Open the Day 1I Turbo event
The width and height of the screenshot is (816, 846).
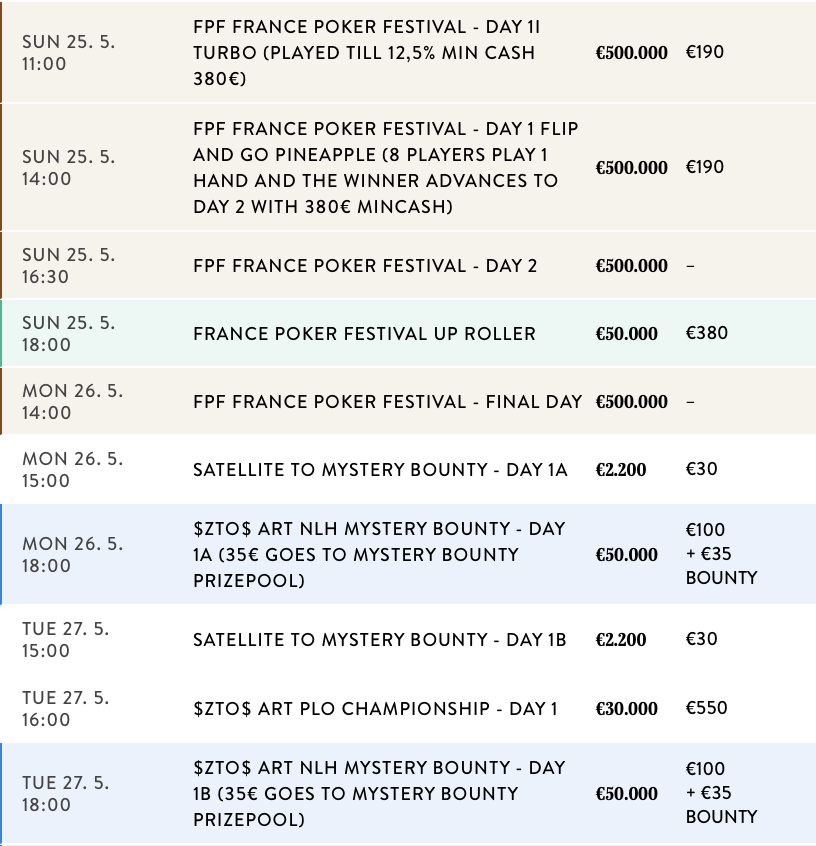click(x=365, y=53)
